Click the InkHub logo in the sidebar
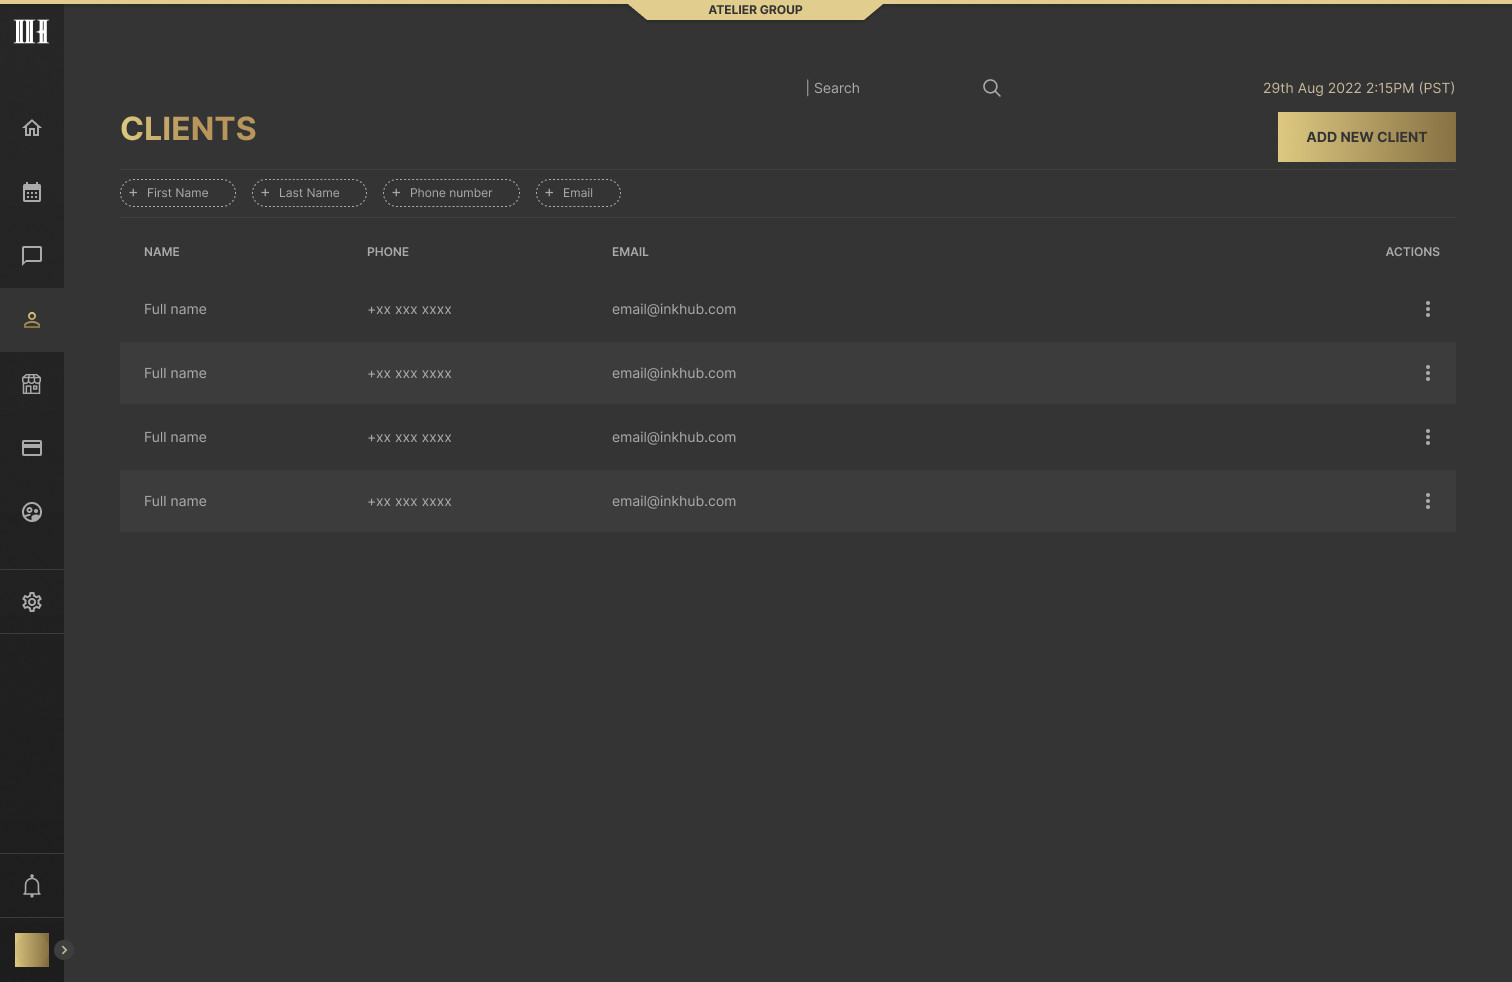The image size is (1512, 982). (x=31, y=31)
